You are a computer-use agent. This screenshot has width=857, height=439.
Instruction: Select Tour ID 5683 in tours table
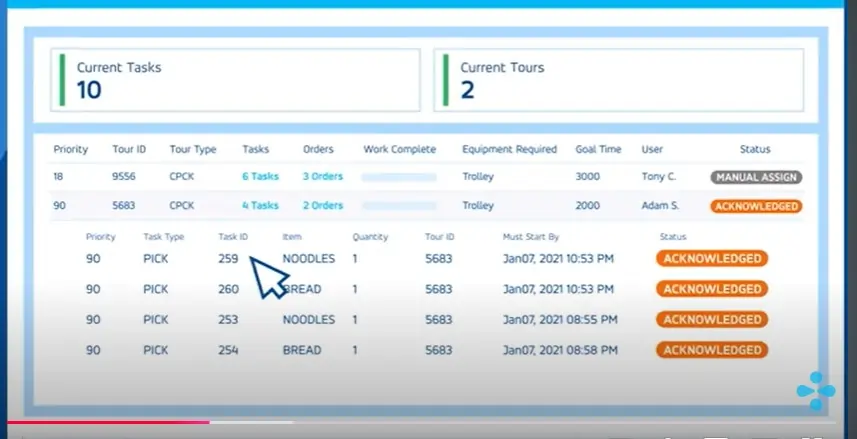[x=124, y=206]
